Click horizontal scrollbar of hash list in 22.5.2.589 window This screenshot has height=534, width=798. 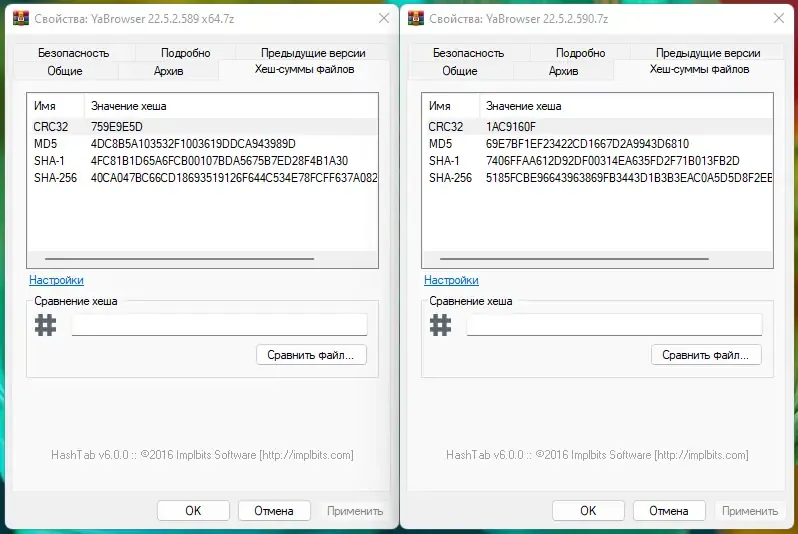tap(179, 259)
